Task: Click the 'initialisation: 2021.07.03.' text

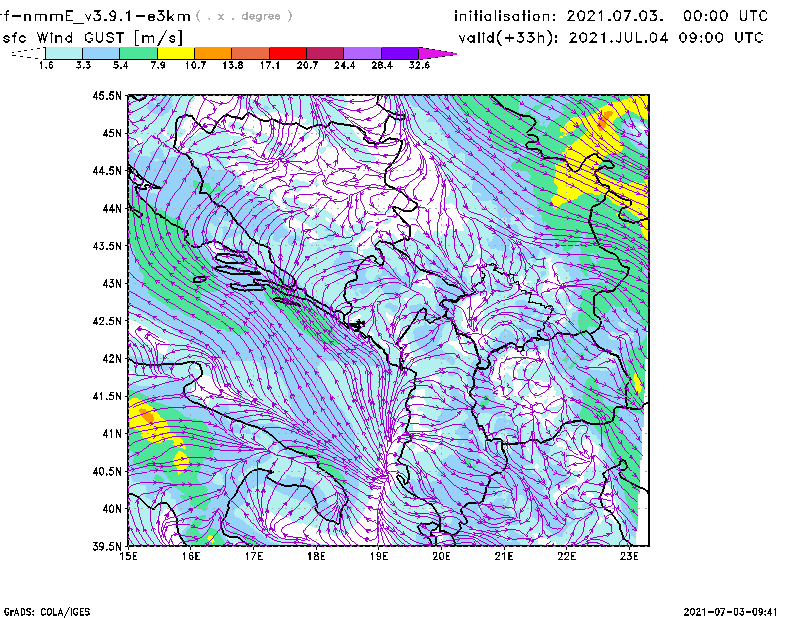Action: point(559,16)
